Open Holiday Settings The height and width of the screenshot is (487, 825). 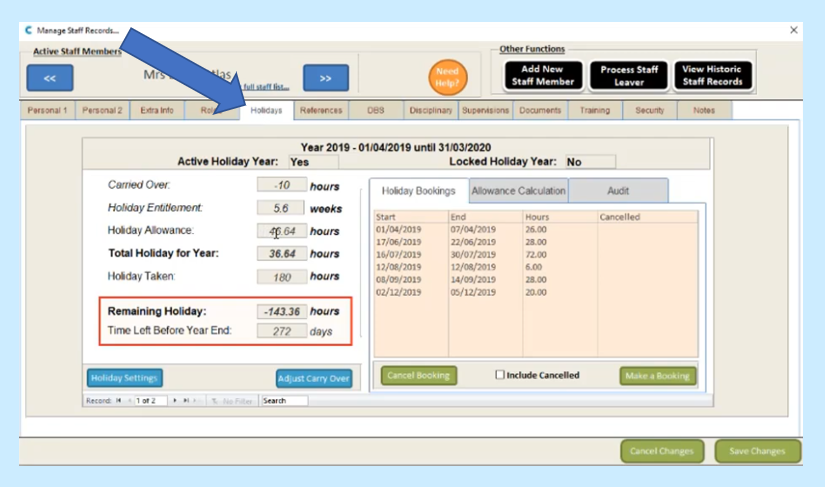coord(125,378)
